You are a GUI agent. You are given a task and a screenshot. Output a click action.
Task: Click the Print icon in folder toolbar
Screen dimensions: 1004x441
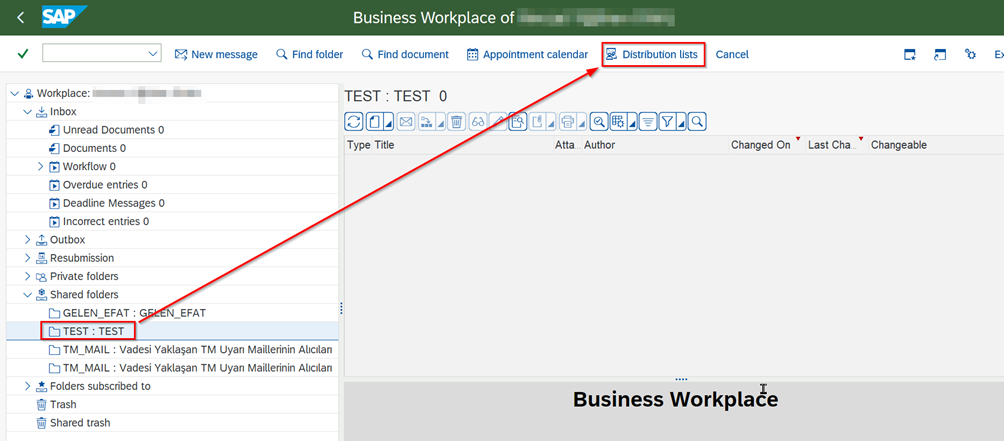click(x=567, y=122)
